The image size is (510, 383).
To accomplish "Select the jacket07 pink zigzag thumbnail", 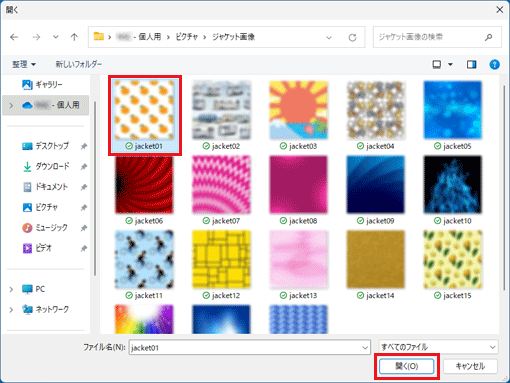I will pyautogui.click(x=221, y=185).
